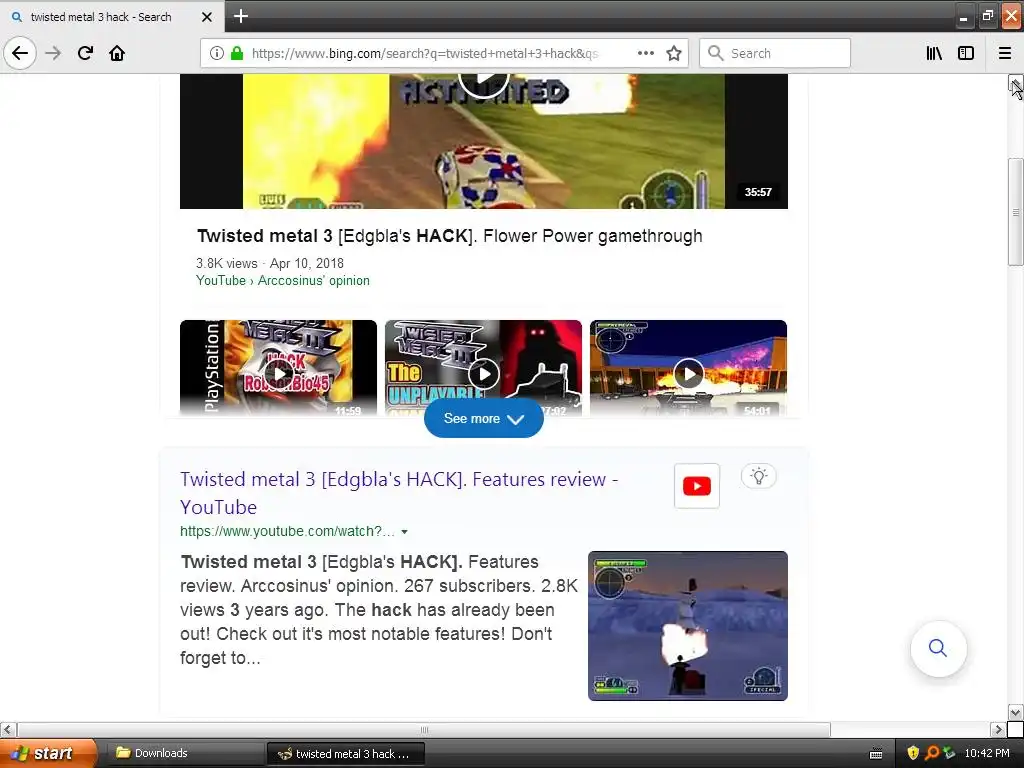Viewport: 1024px width, 768px height.
Task: Show site information icon in address bar
Action: coord(216,53)
